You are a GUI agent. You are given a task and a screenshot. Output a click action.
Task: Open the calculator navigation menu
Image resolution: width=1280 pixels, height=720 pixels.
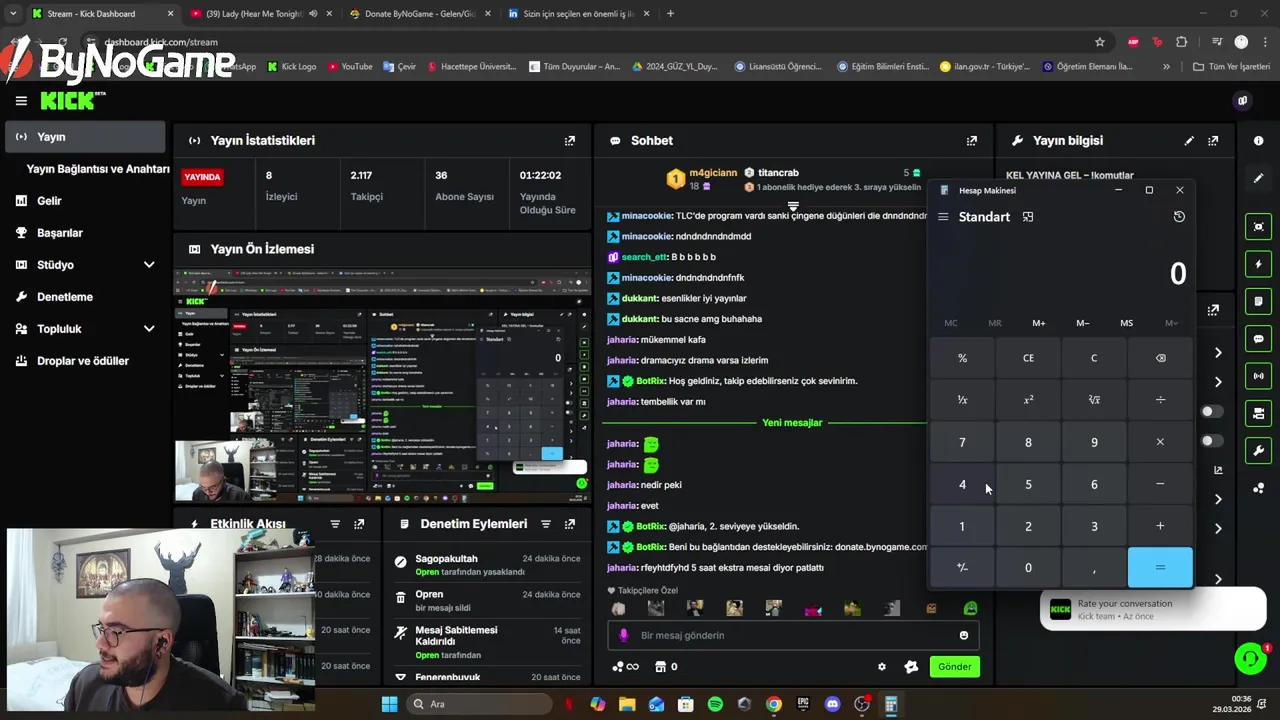(943, 217)
